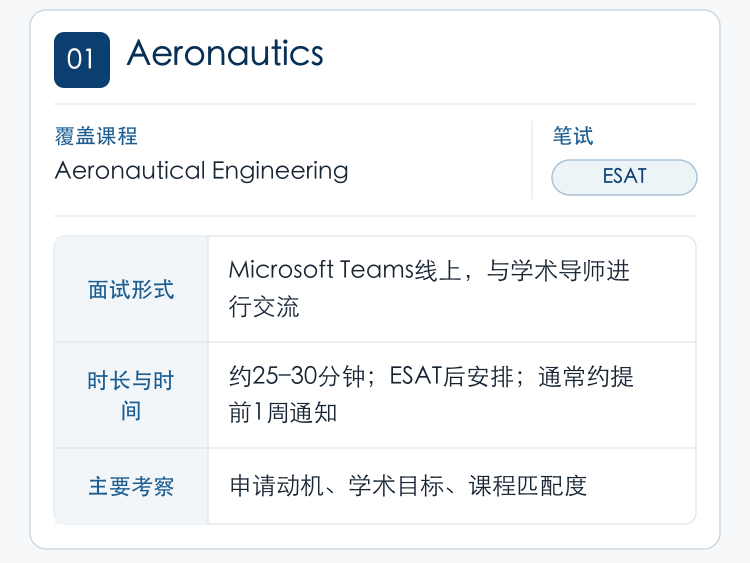Select the Microsoft Teams线上 description text

(430, 288)
